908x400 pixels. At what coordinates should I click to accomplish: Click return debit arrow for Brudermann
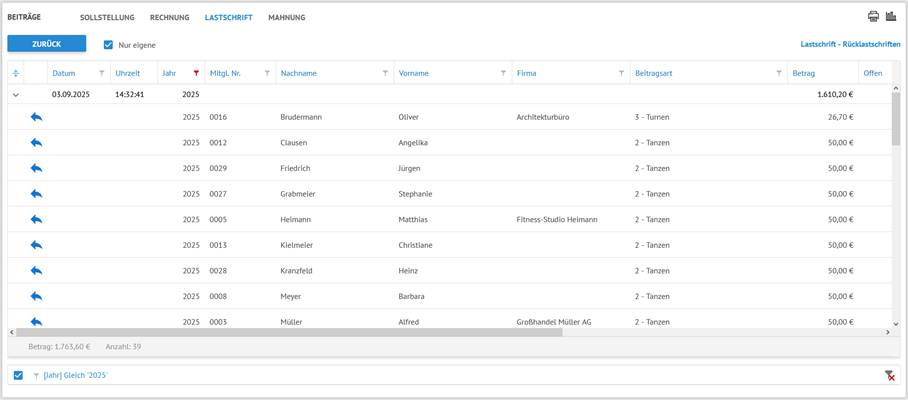tap(36, 117)
